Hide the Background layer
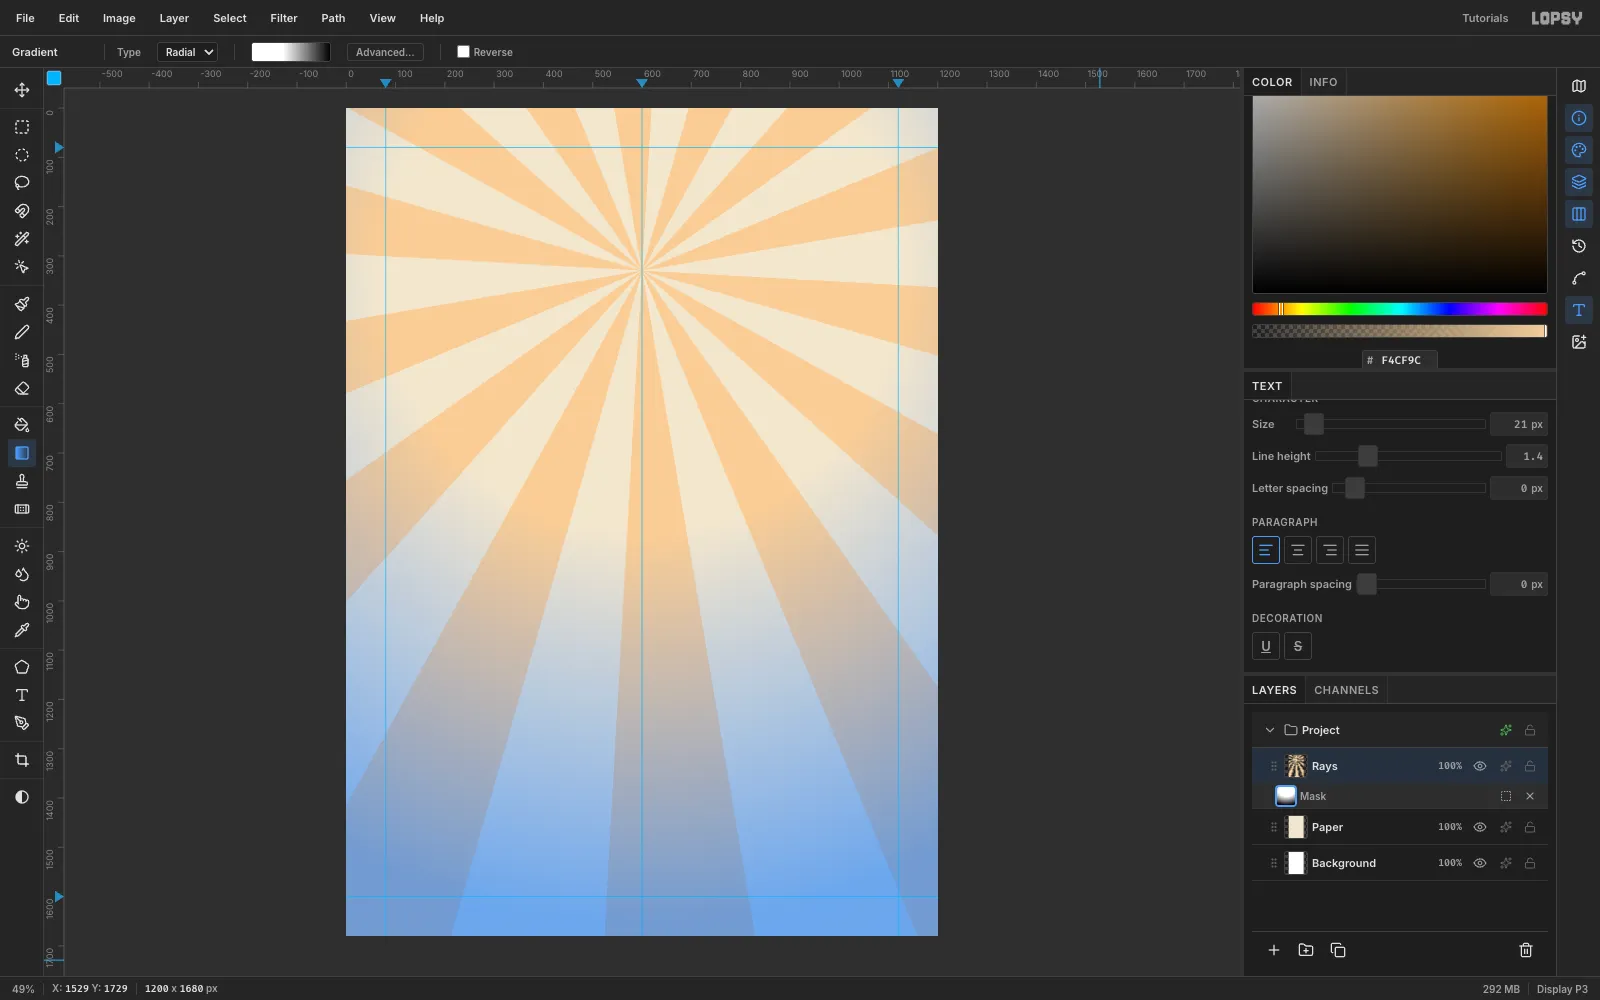 (x=1480, y=863)
